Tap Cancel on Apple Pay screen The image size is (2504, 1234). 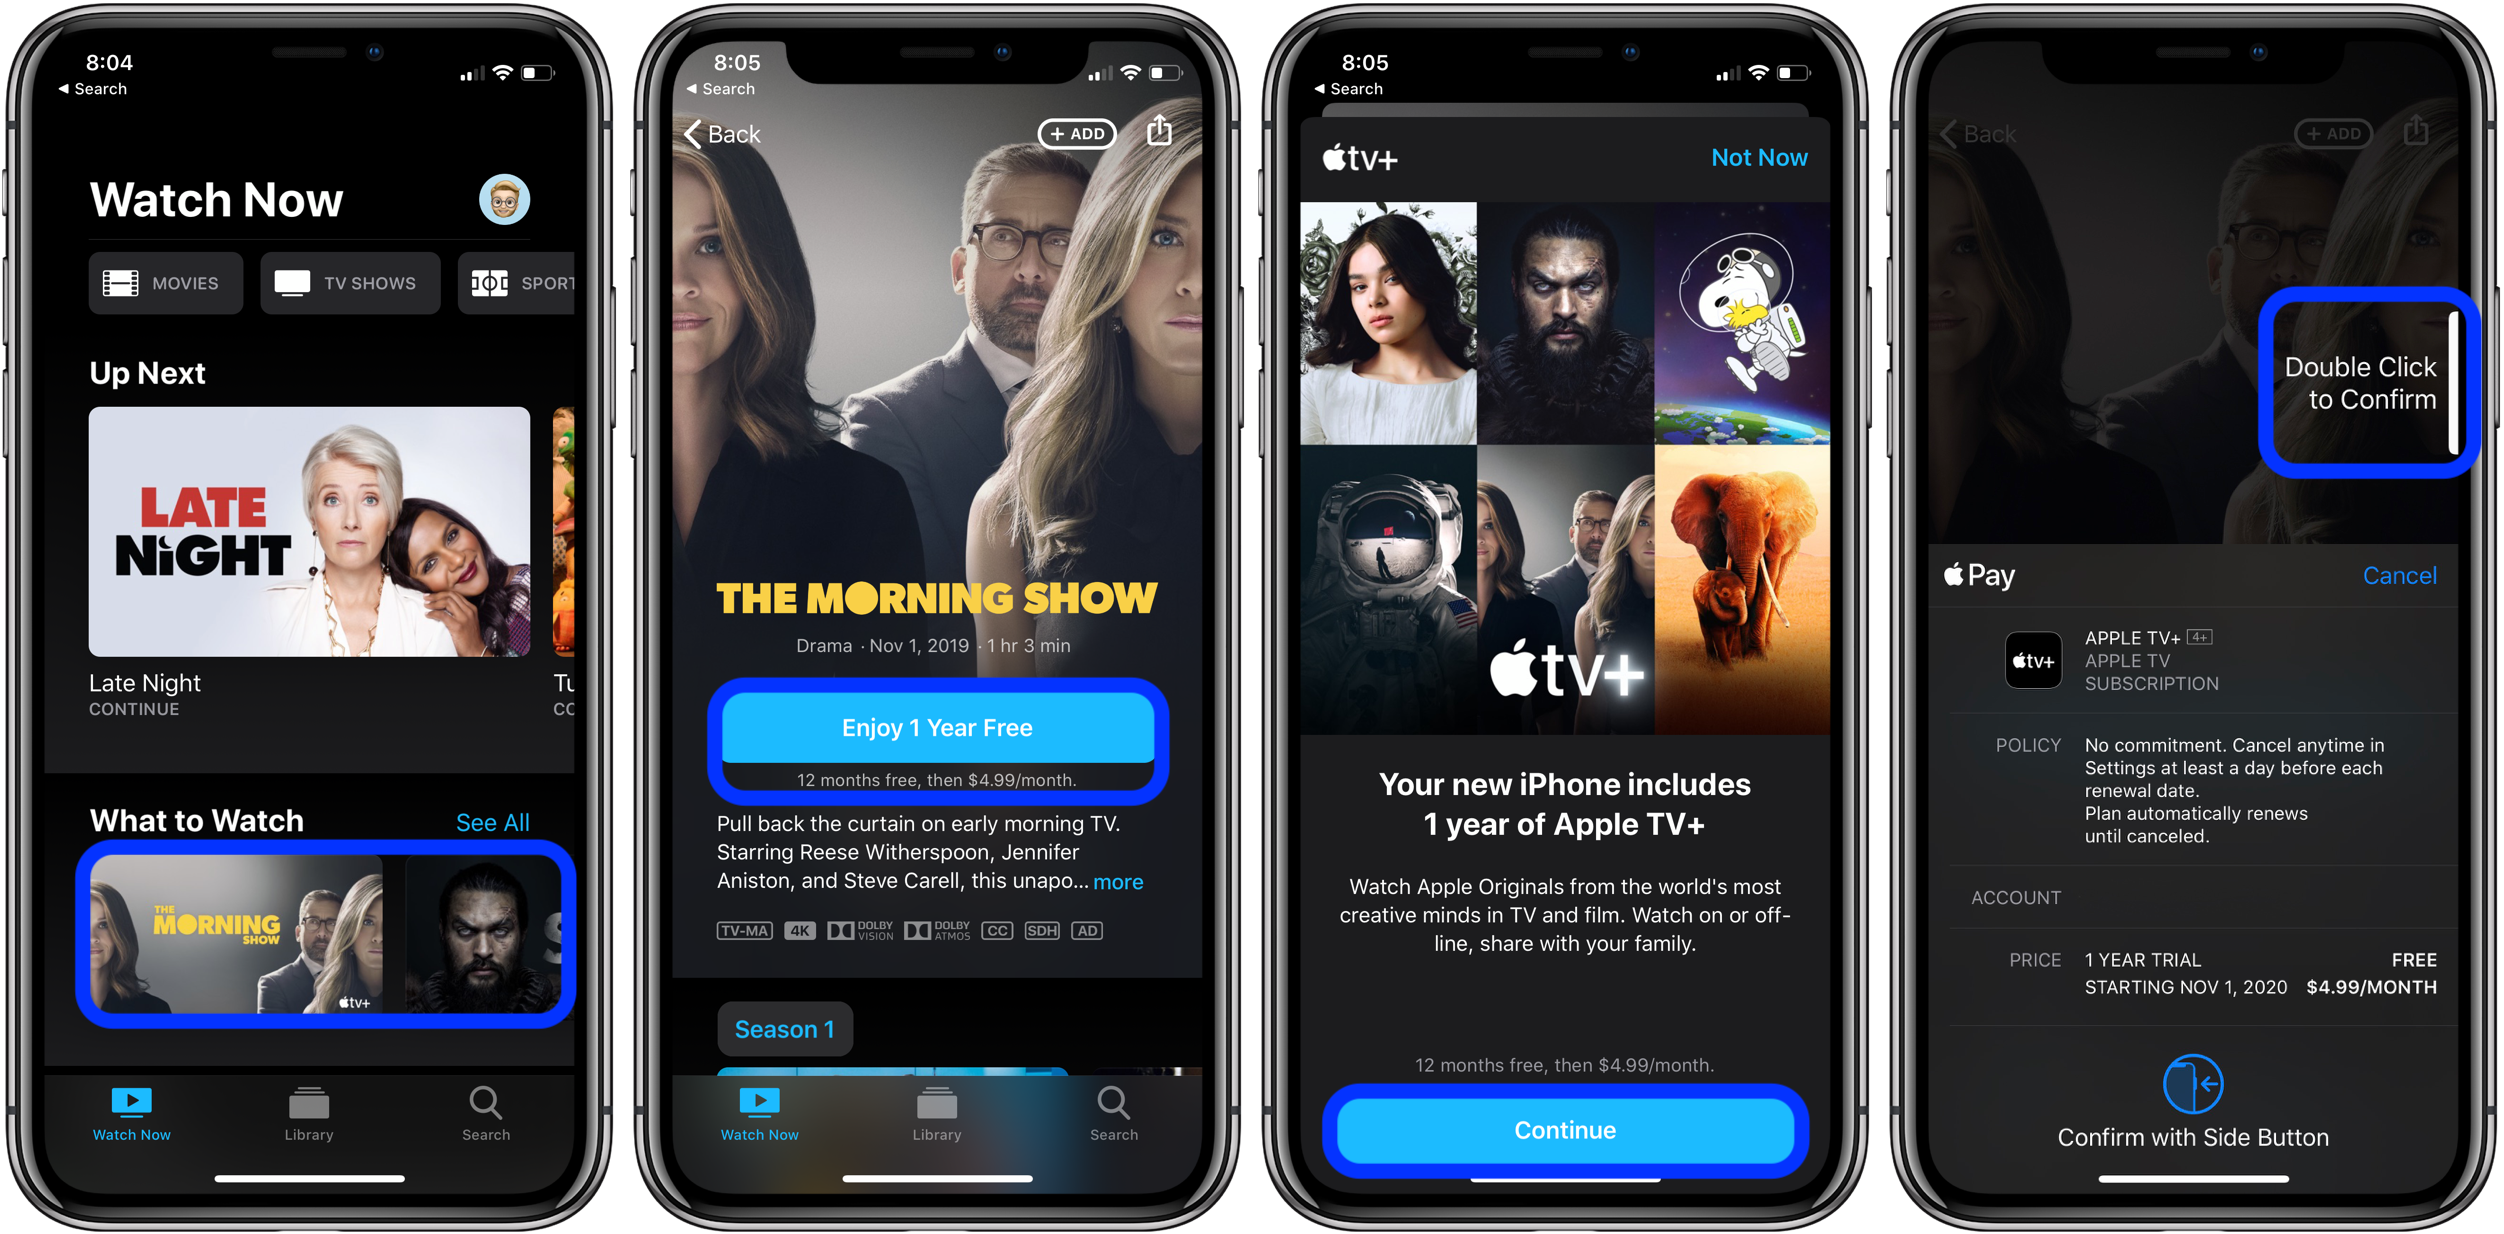(2400, 575)
